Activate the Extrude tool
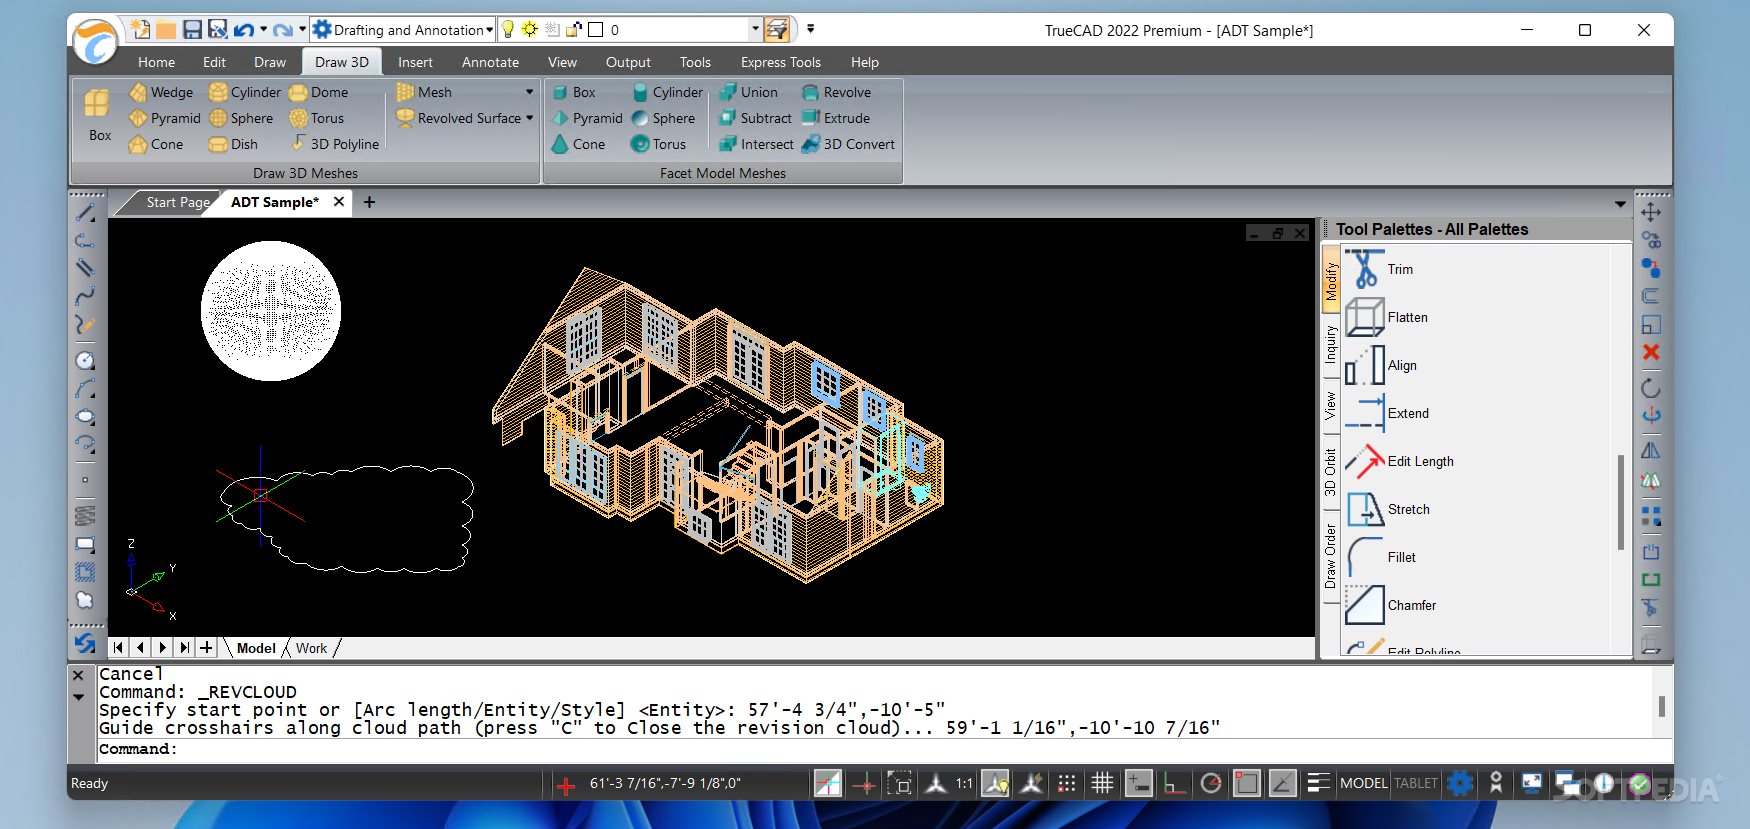 click(x=836, y=118)
